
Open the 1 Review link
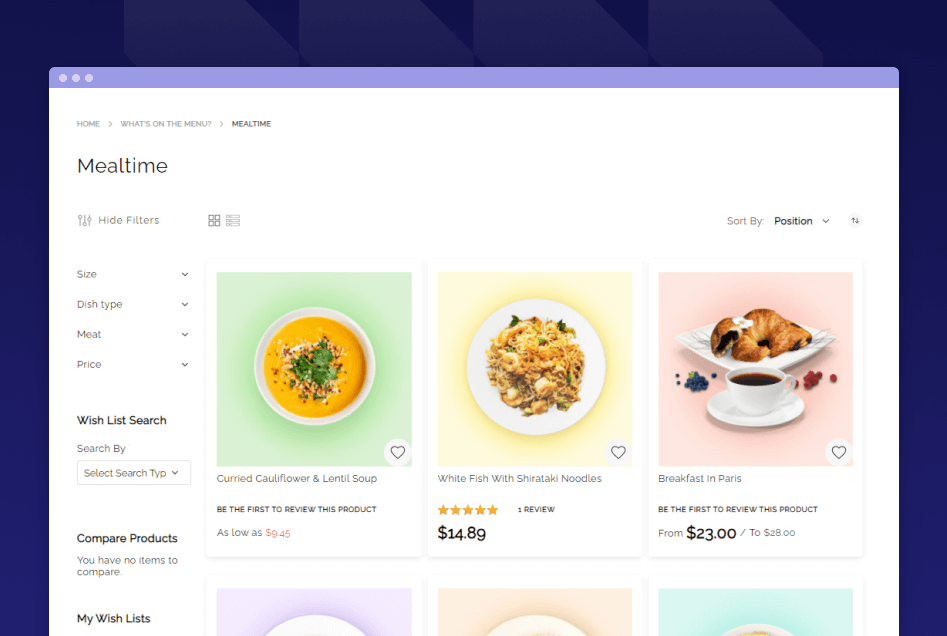pos(536,510)
